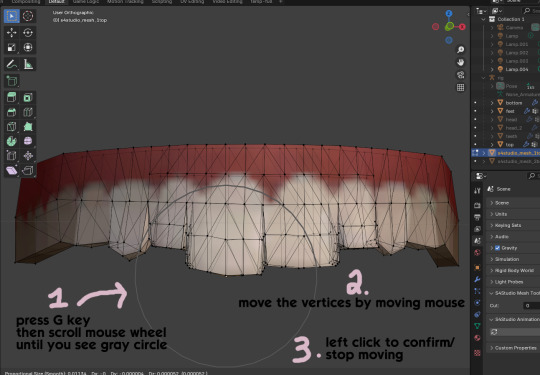Collapse the Collection 1 tree
540x375 pixels.
pos(484,19)
